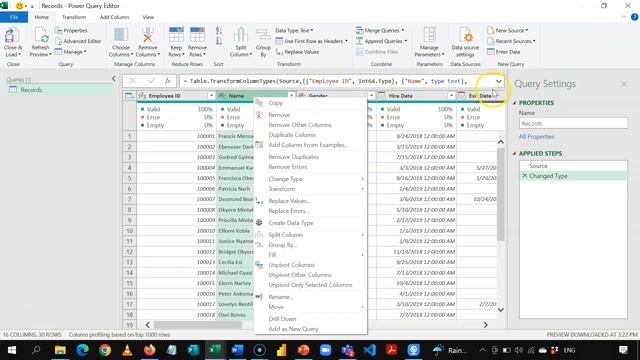Image resolution: width=640 pixels, height=360 pixels.
Task: Switch to the Transform tab
Action: click(74, 17)
